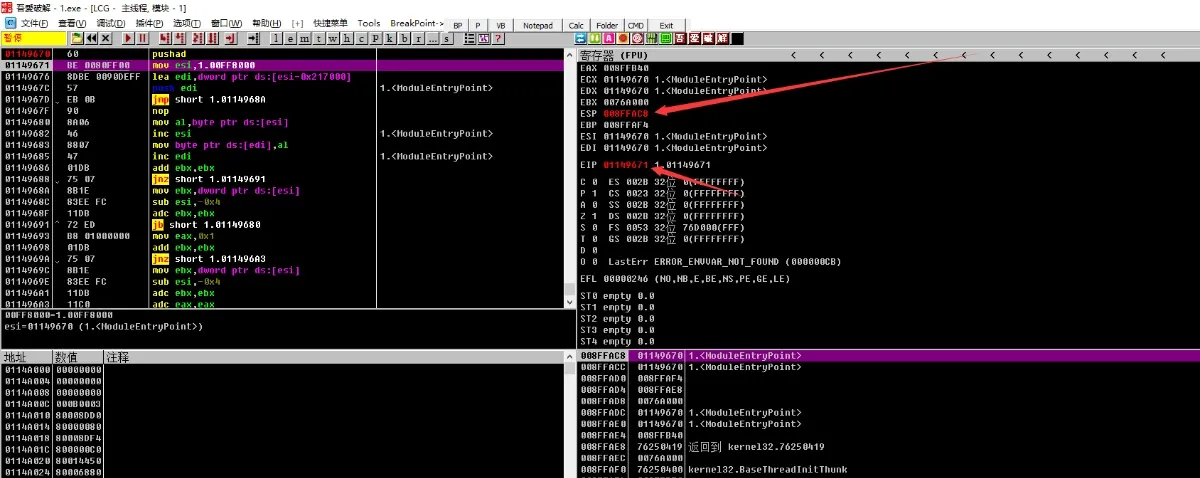
Task: Open the 调试(D) debug menu
Action: click(x=111, y=23)
